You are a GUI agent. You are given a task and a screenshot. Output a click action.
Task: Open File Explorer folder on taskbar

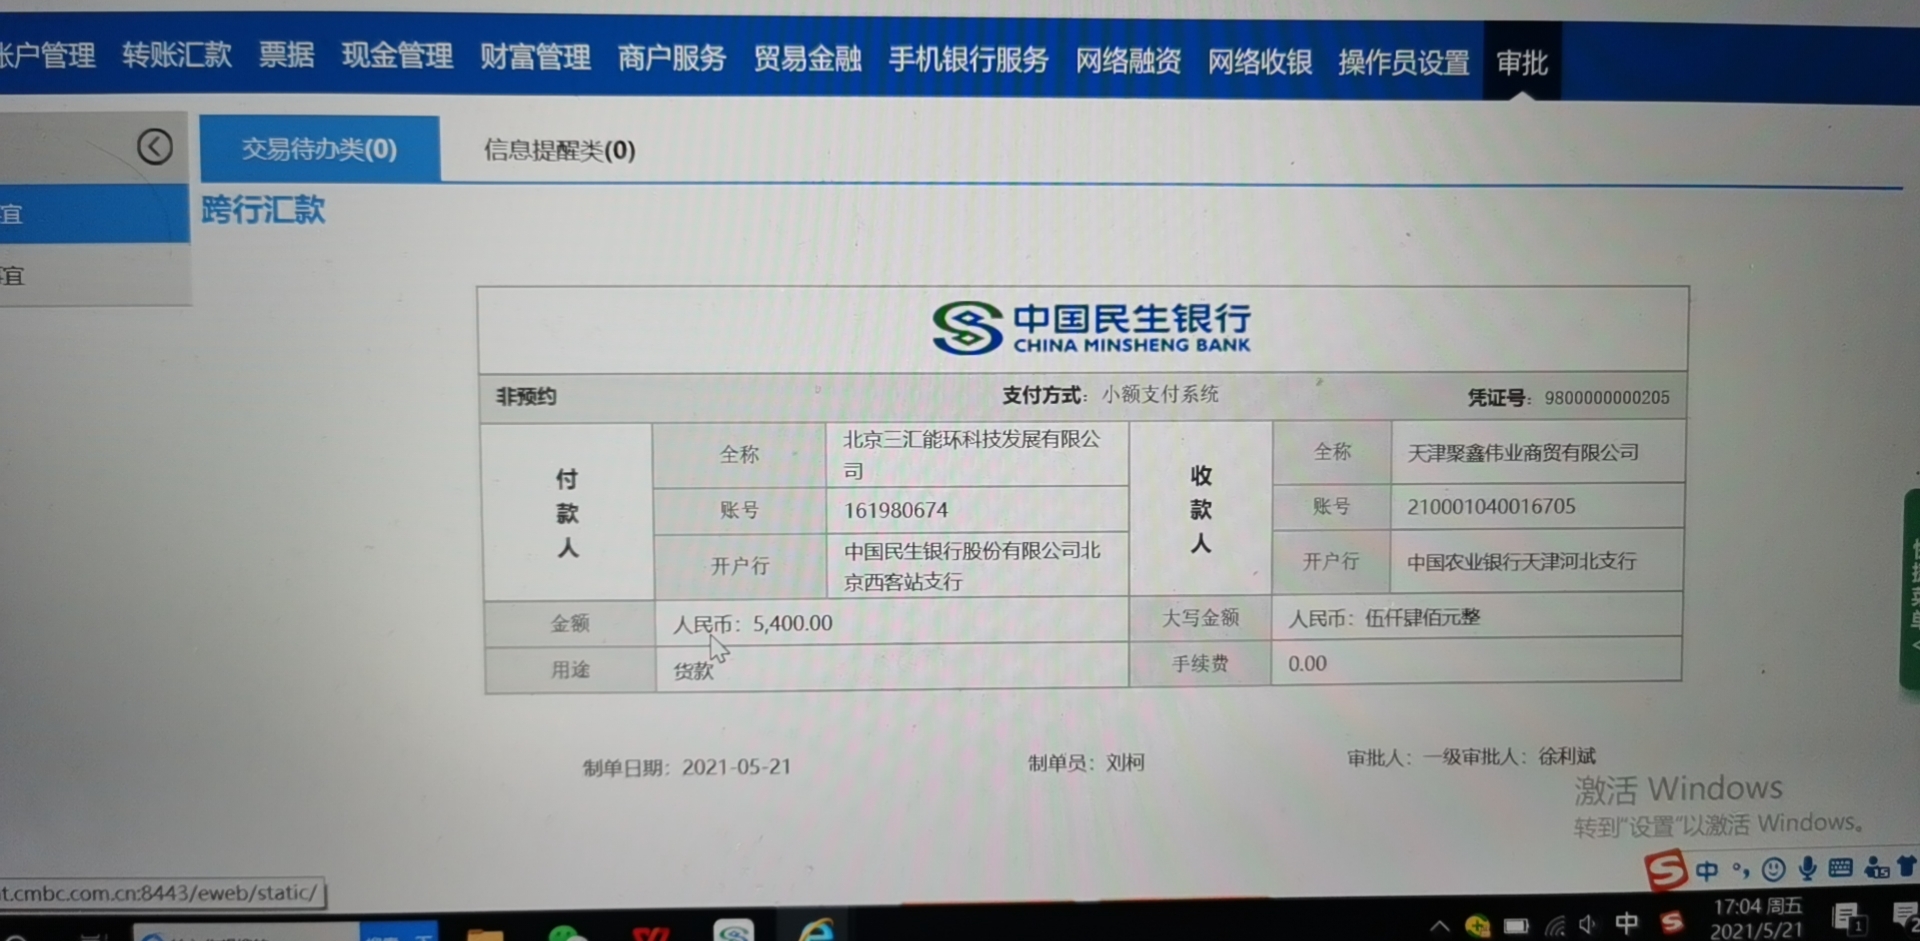click(485, 934)
